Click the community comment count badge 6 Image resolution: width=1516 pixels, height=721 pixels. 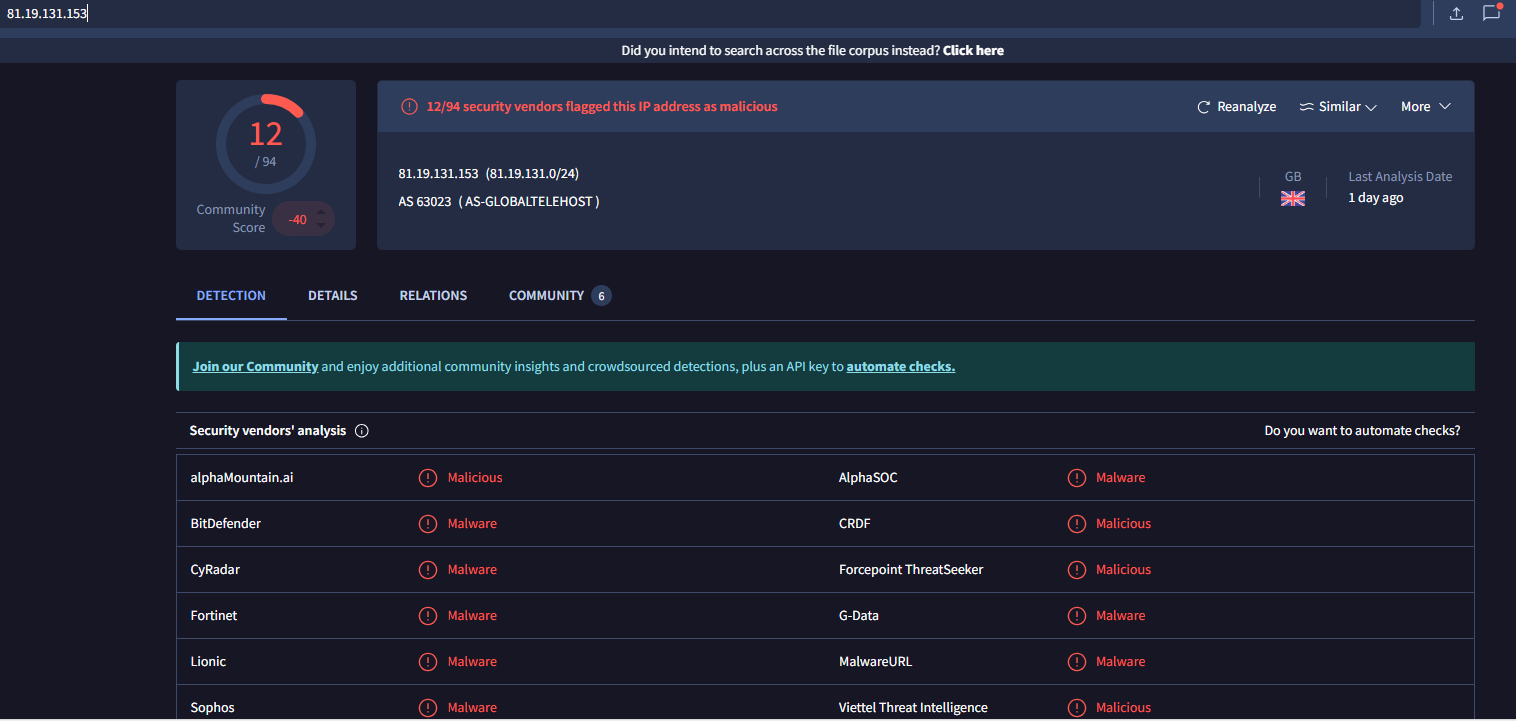coord(601,296)
